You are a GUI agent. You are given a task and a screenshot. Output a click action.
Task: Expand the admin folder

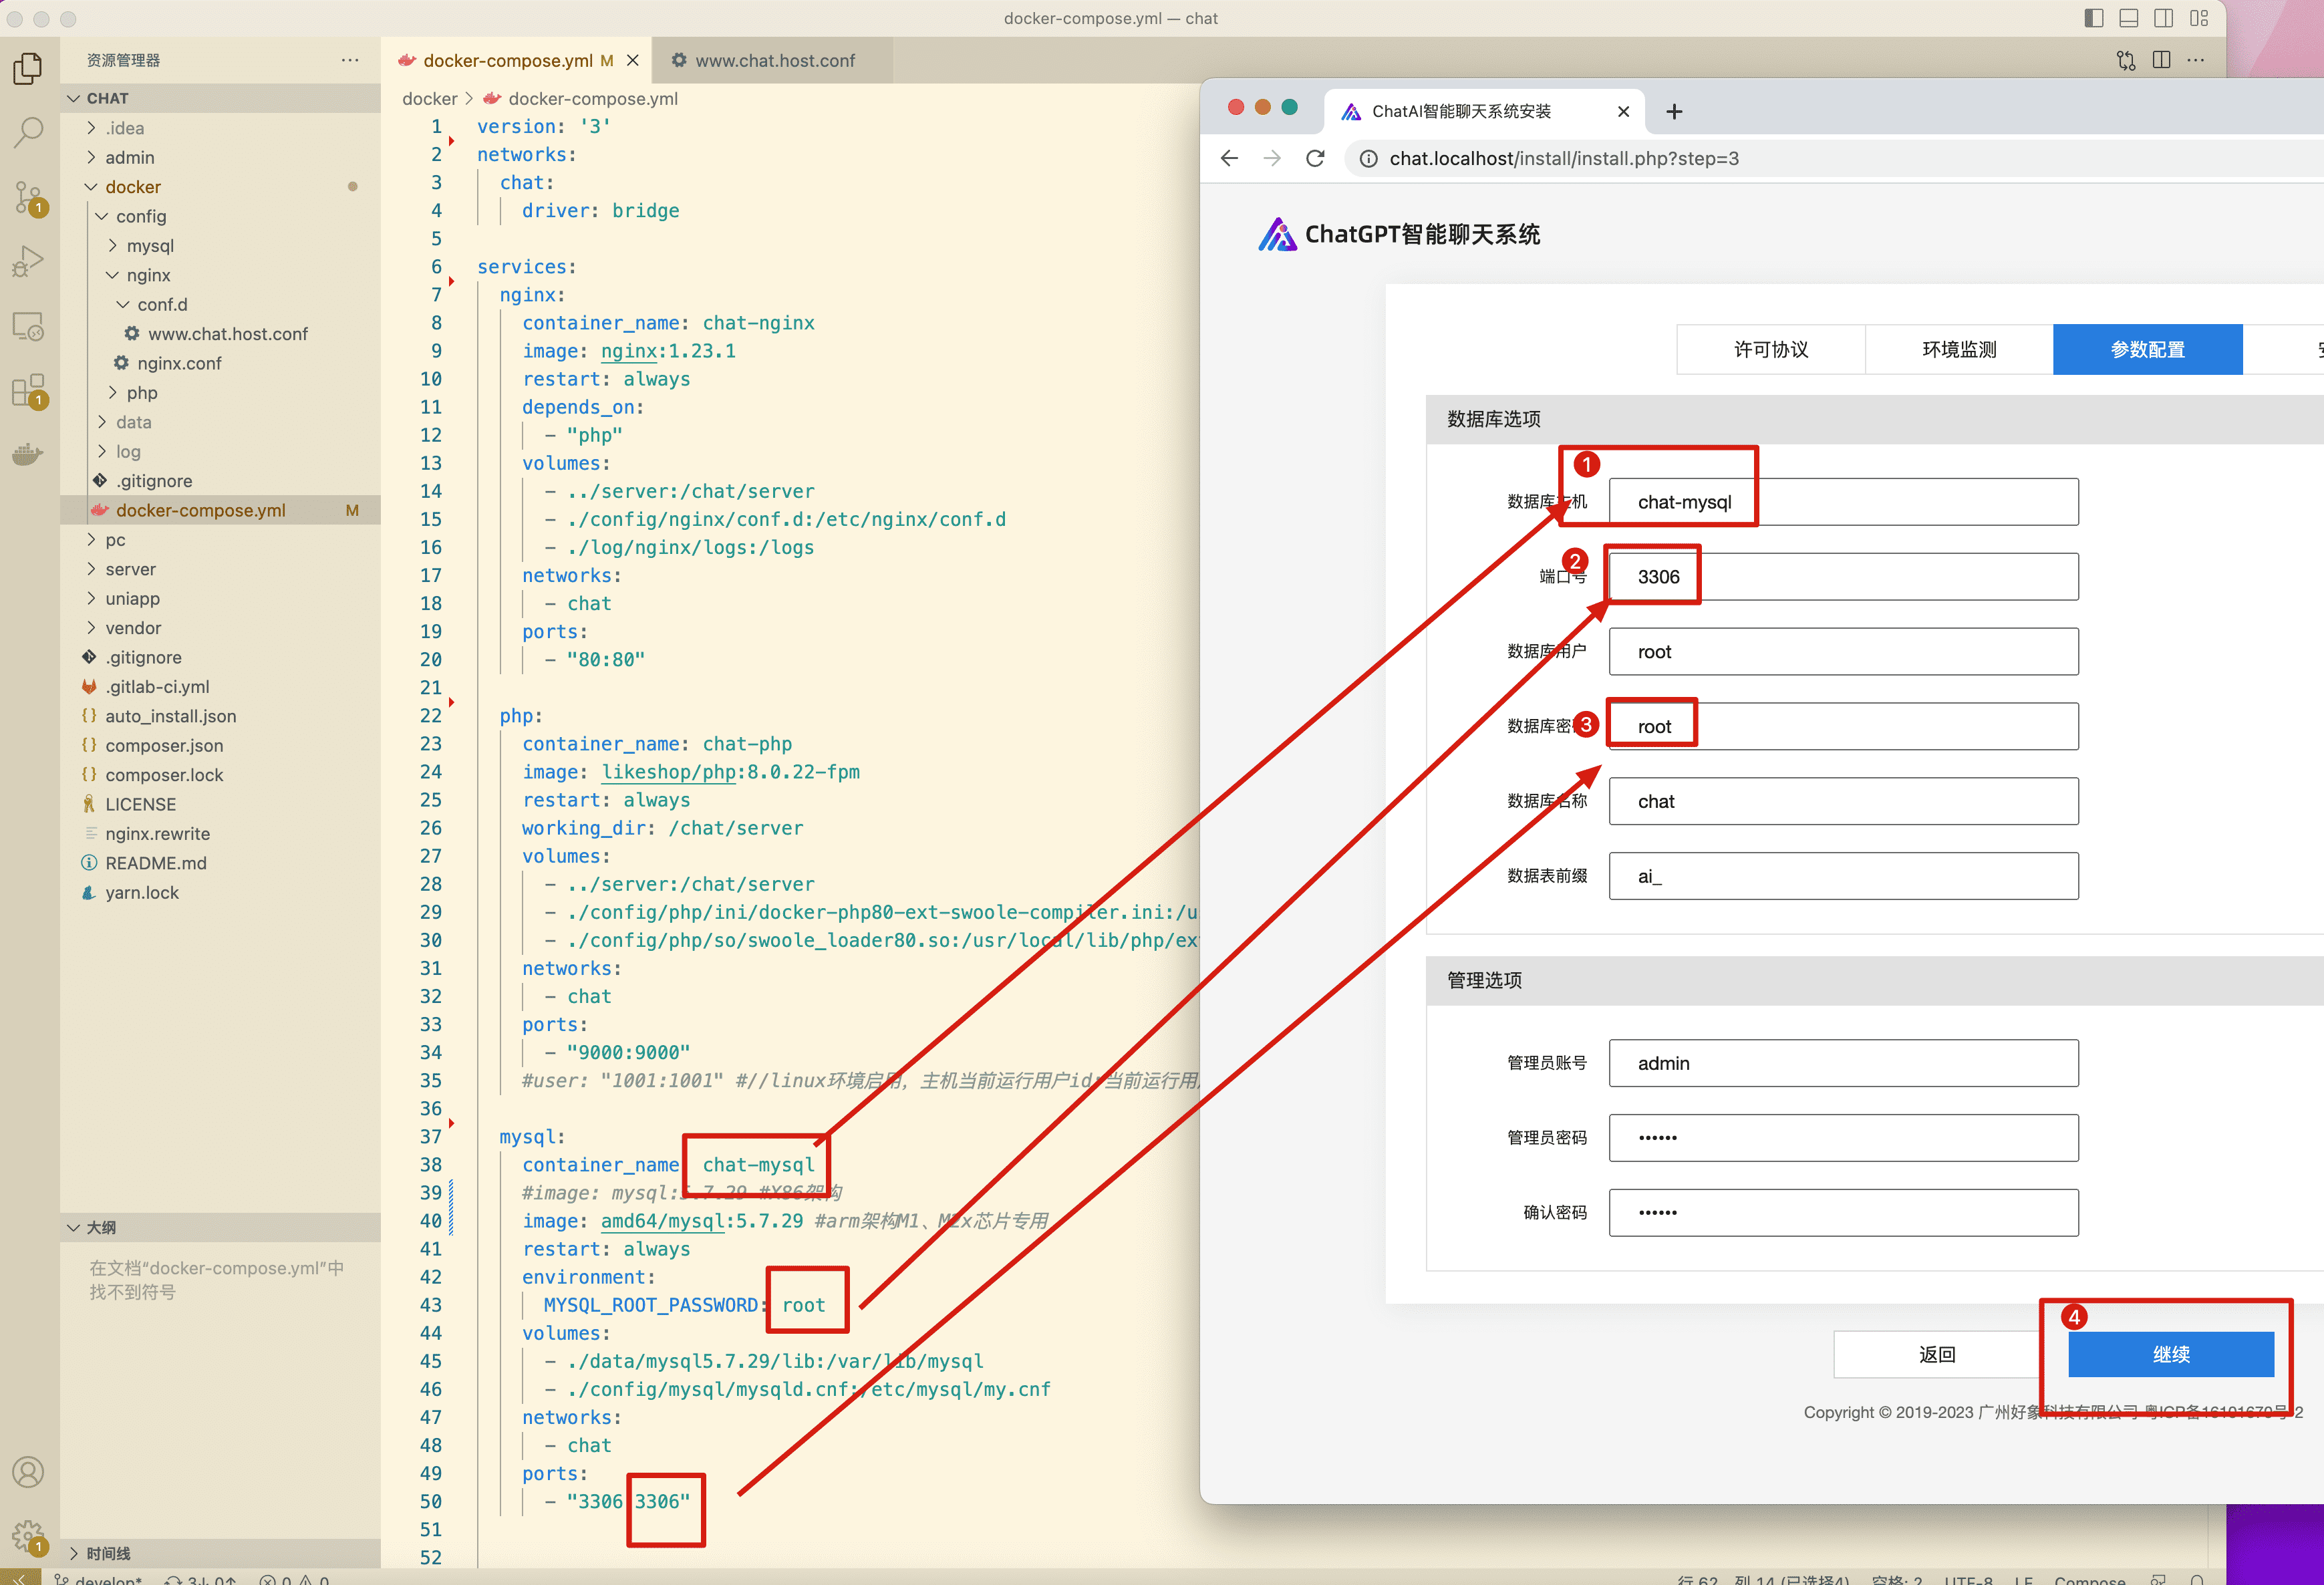(220, 158)
